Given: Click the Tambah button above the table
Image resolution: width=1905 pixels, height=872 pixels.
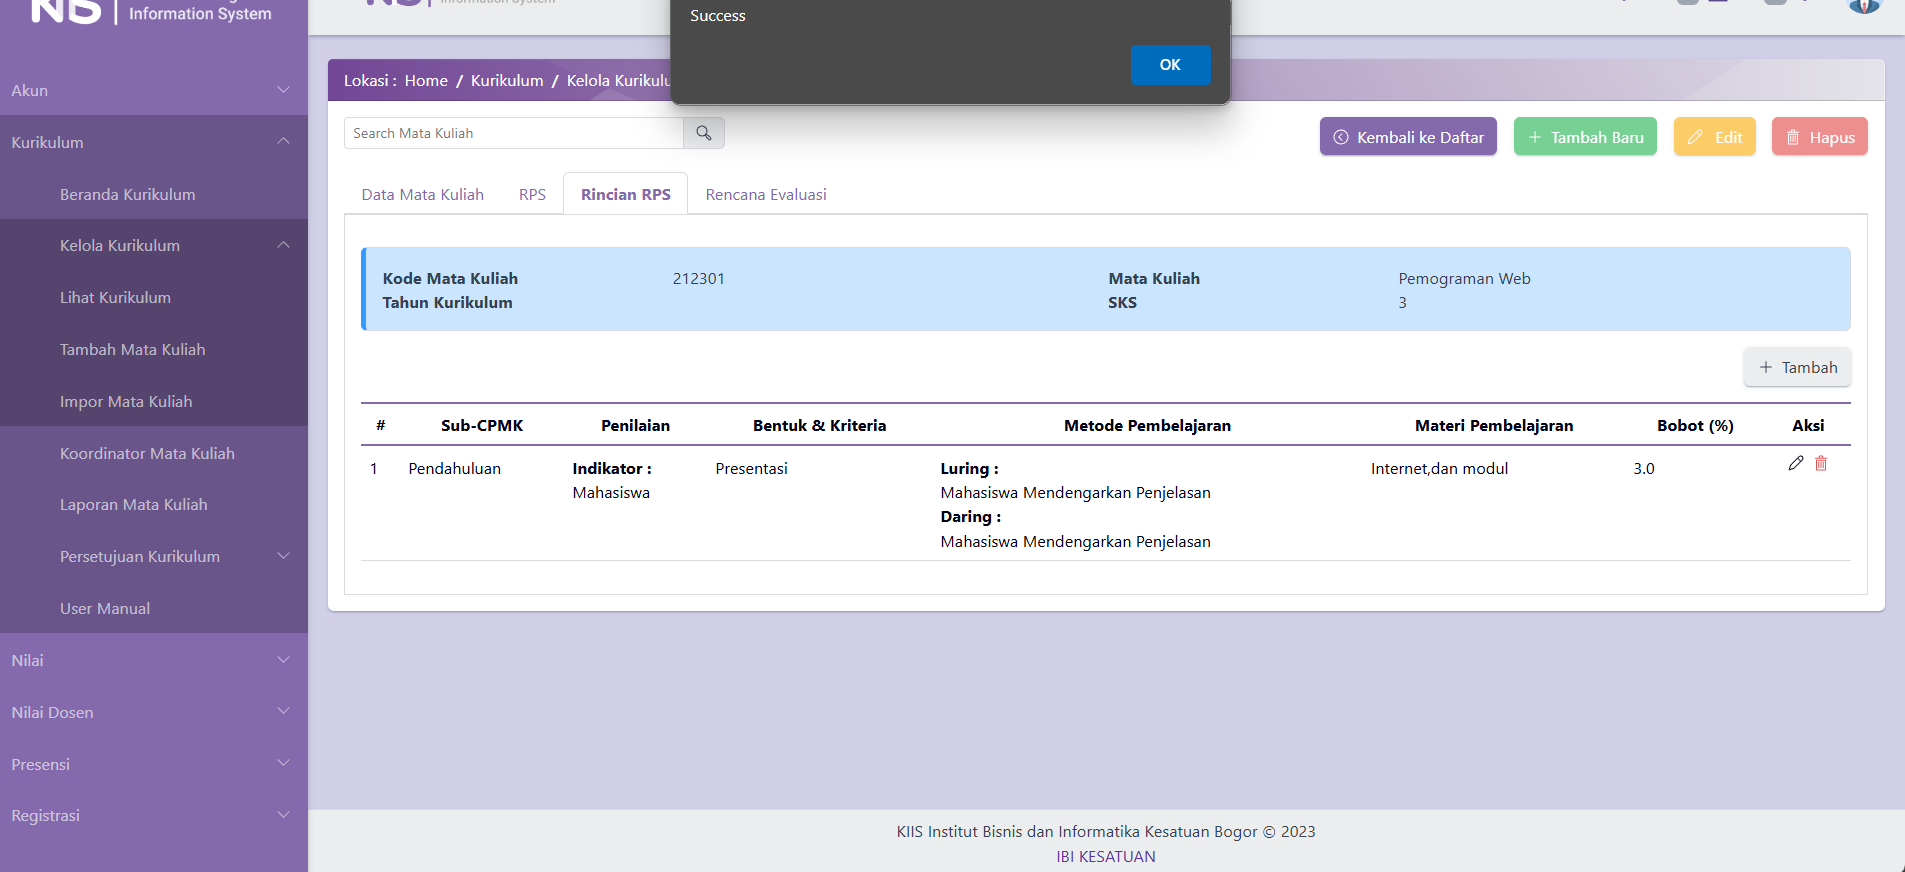Looking at the screenshot, I should (x=1797, y=367).
